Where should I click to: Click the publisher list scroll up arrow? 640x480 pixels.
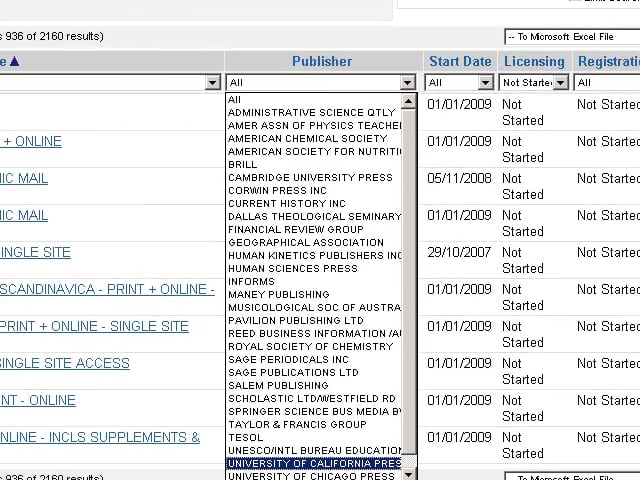tap(409, 101)
